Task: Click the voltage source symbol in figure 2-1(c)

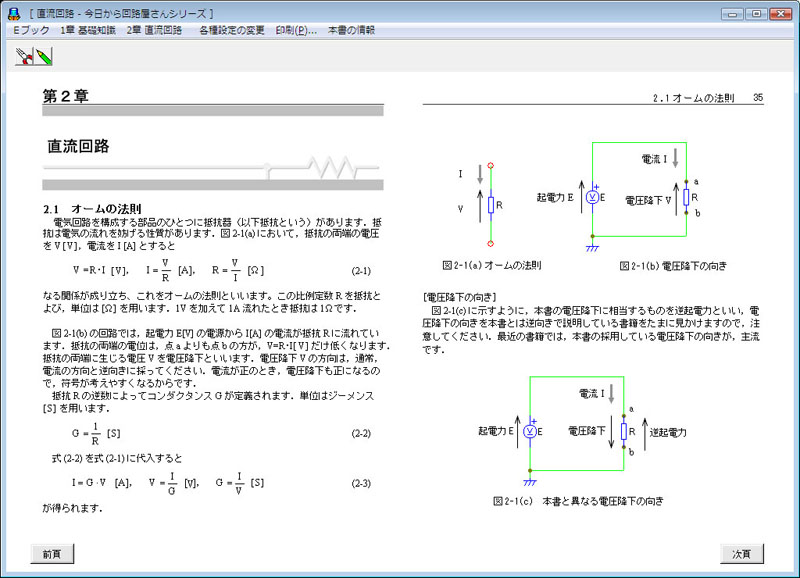Action: click(530, 432)
